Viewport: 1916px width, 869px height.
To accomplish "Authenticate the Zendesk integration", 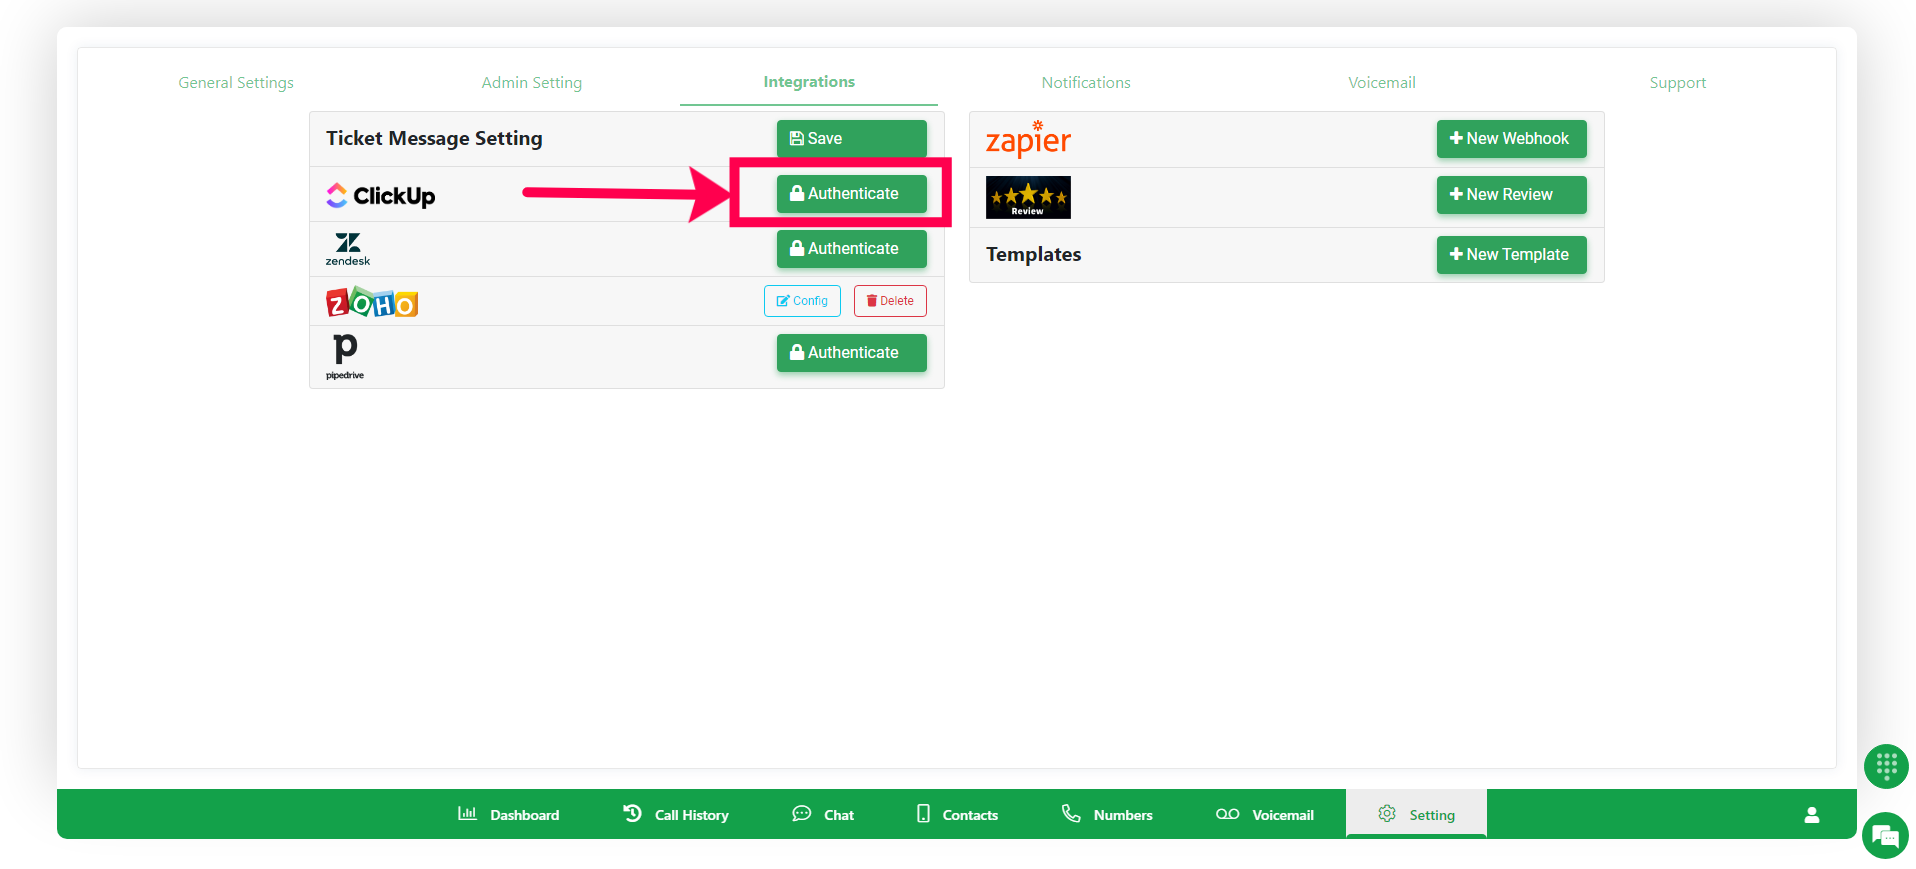I will click(851, 248).
